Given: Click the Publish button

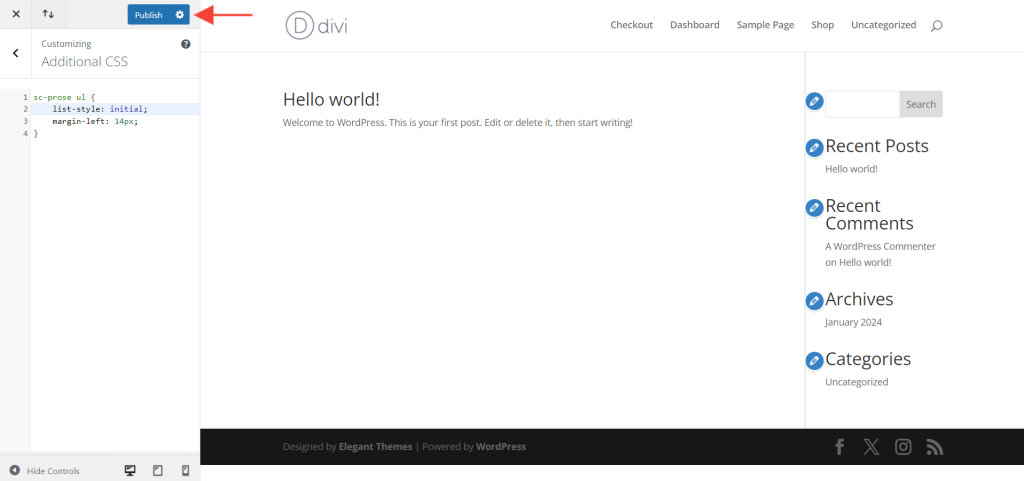Looking at the screenshot, I should point(148,15).
